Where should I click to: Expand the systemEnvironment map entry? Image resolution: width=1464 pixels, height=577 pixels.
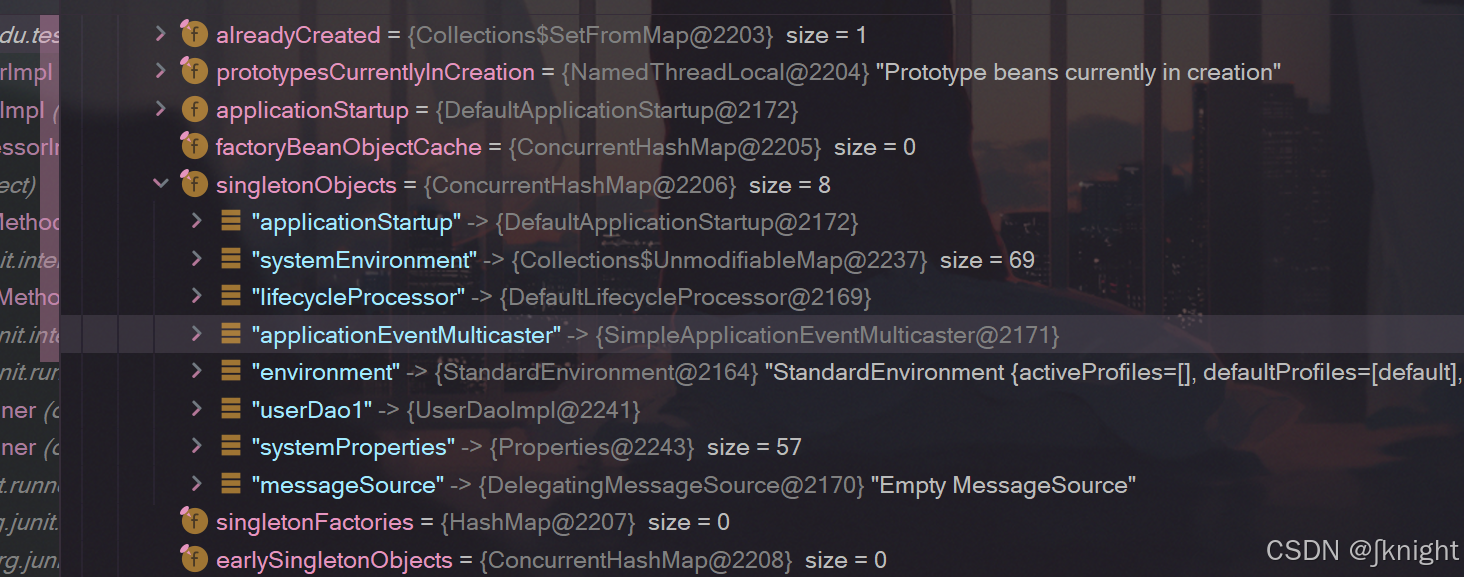pos(196,259)
